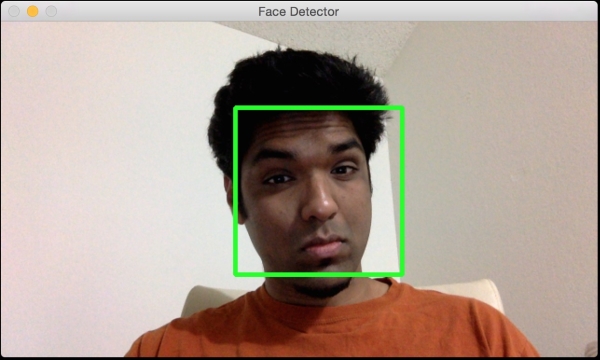Select the top-right corner of the green rectangle
600x360 pixels.
point(402,108)
